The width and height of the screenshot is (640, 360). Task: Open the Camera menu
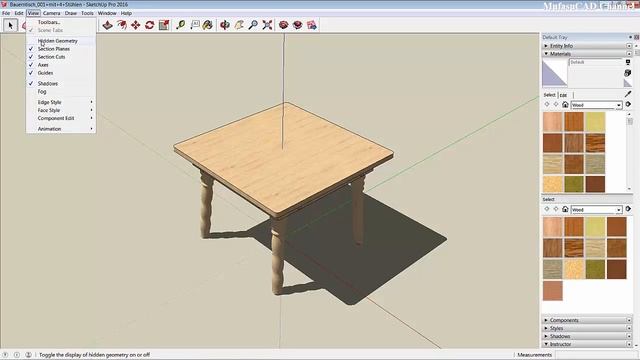(51, 13)
